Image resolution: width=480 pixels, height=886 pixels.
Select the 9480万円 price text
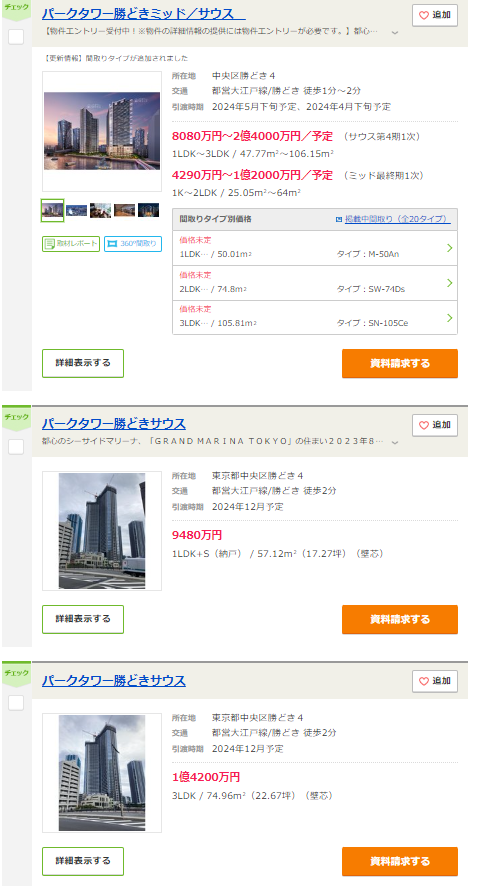click(197, 535)
